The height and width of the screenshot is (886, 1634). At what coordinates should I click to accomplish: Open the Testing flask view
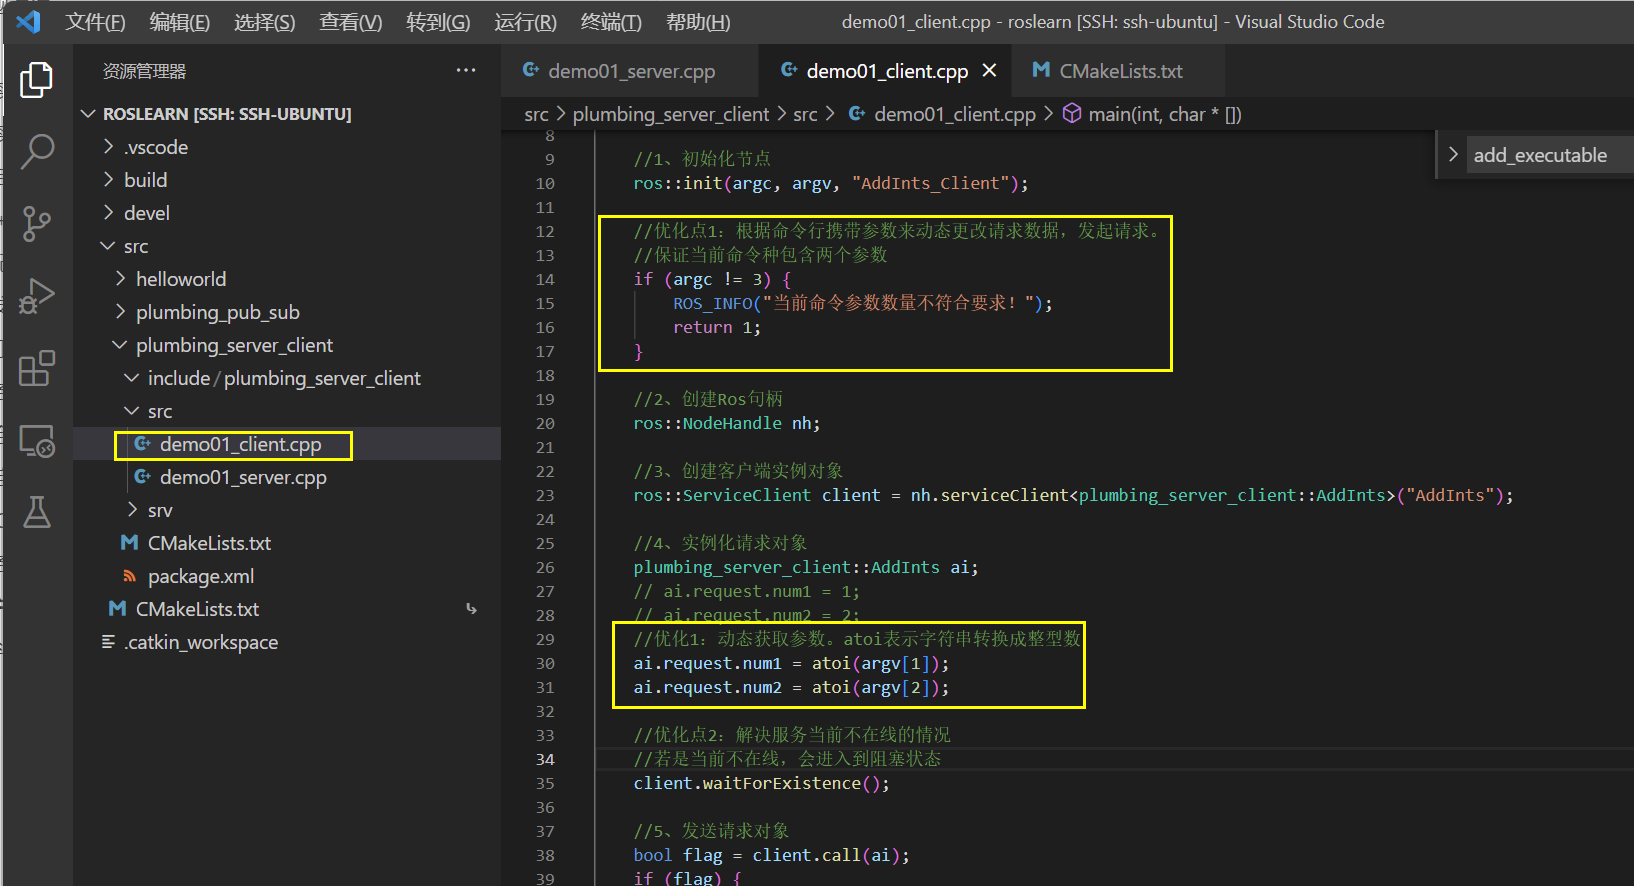click(37, 512)
